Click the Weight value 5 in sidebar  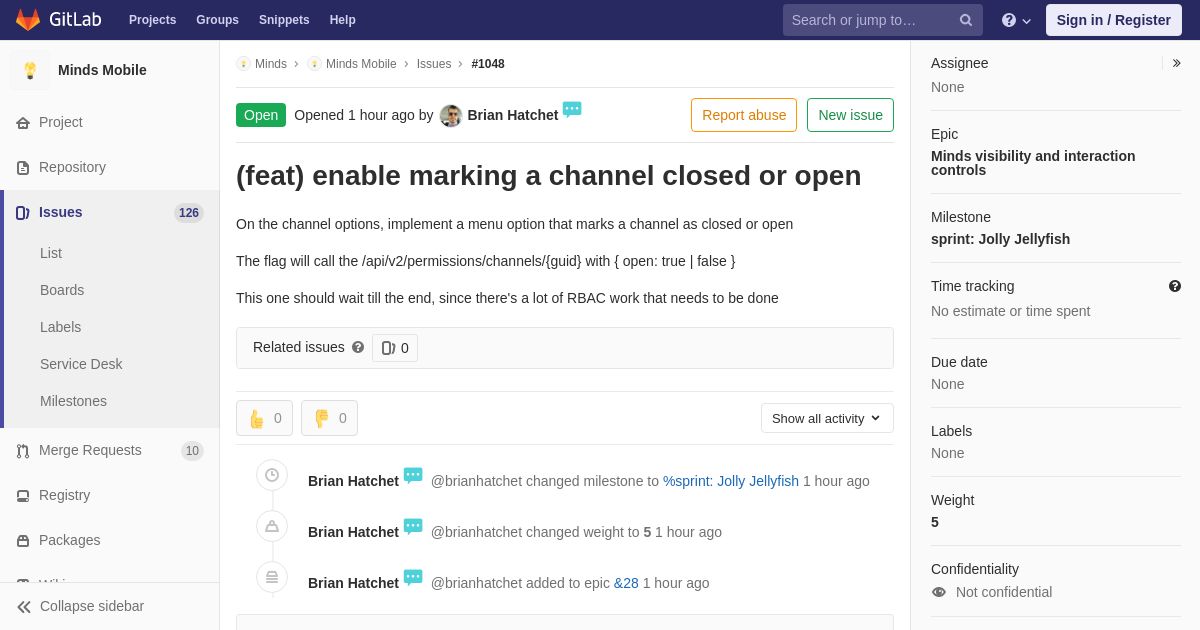click(935, 522)
